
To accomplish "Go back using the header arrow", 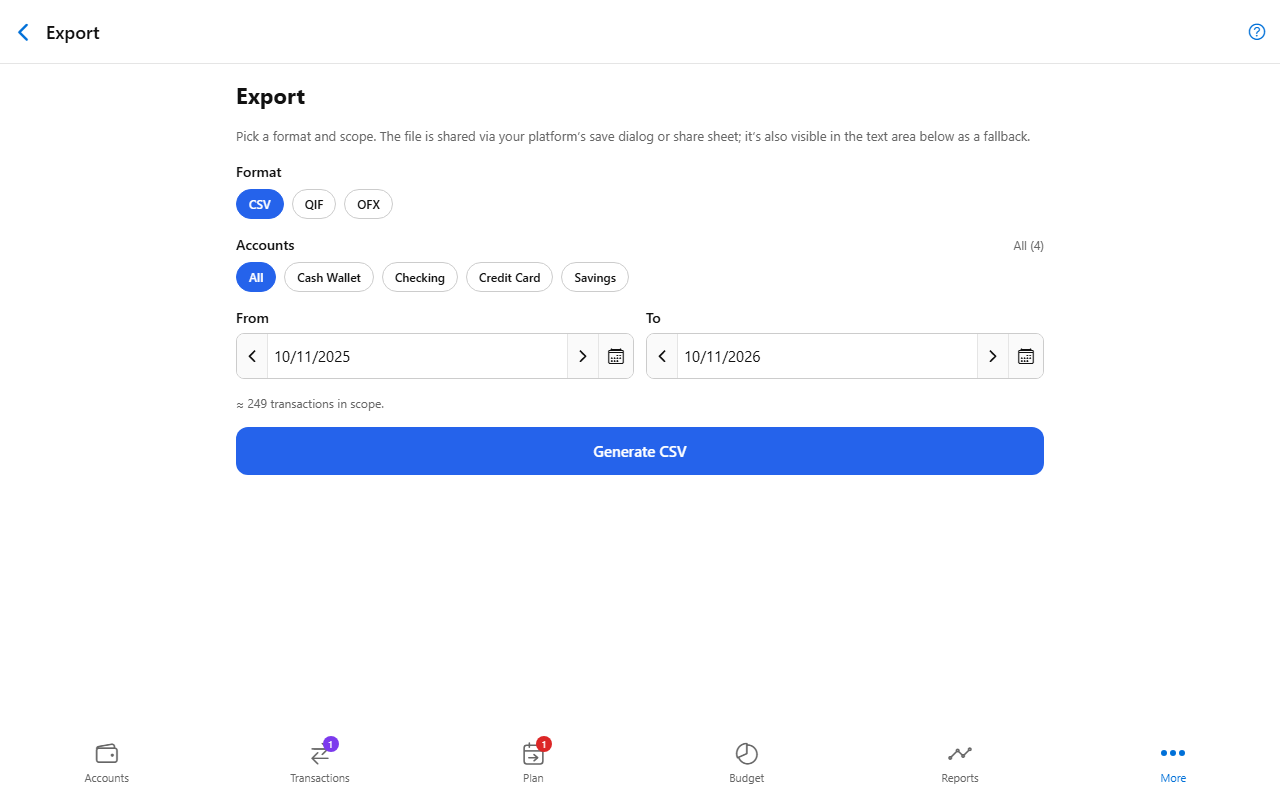I will click(x=24, y=32).
